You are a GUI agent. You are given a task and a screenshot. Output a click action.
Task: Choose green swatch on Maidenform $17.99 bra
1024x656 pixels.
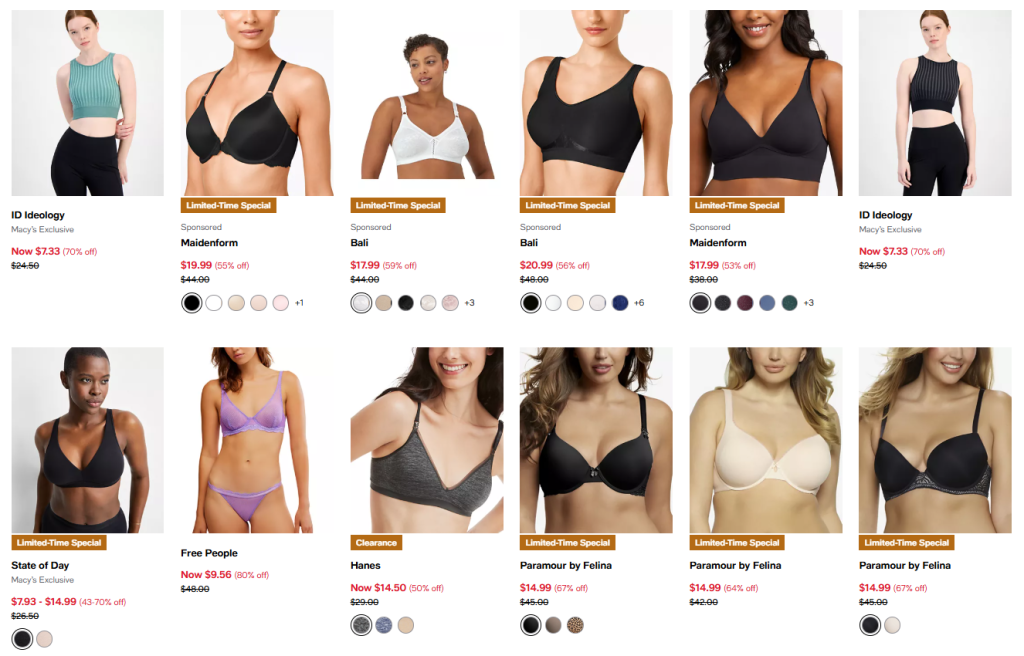(x=790, y=303)
